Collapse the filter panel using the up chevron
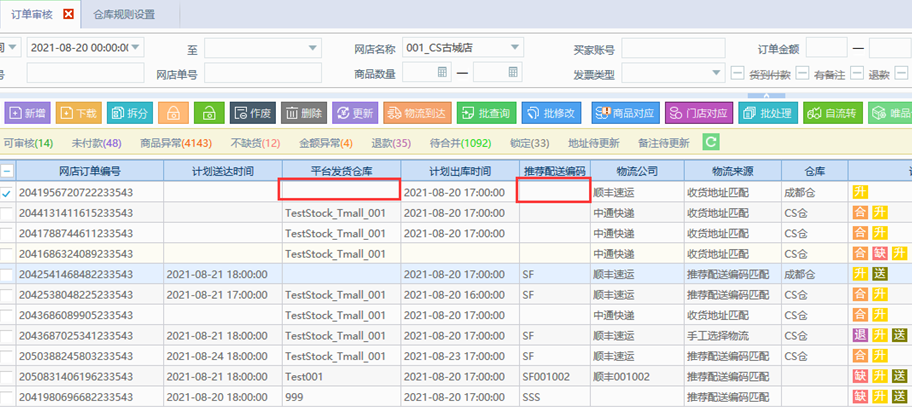Viewport: 912px width, 420px height. [x=767, y=95]
